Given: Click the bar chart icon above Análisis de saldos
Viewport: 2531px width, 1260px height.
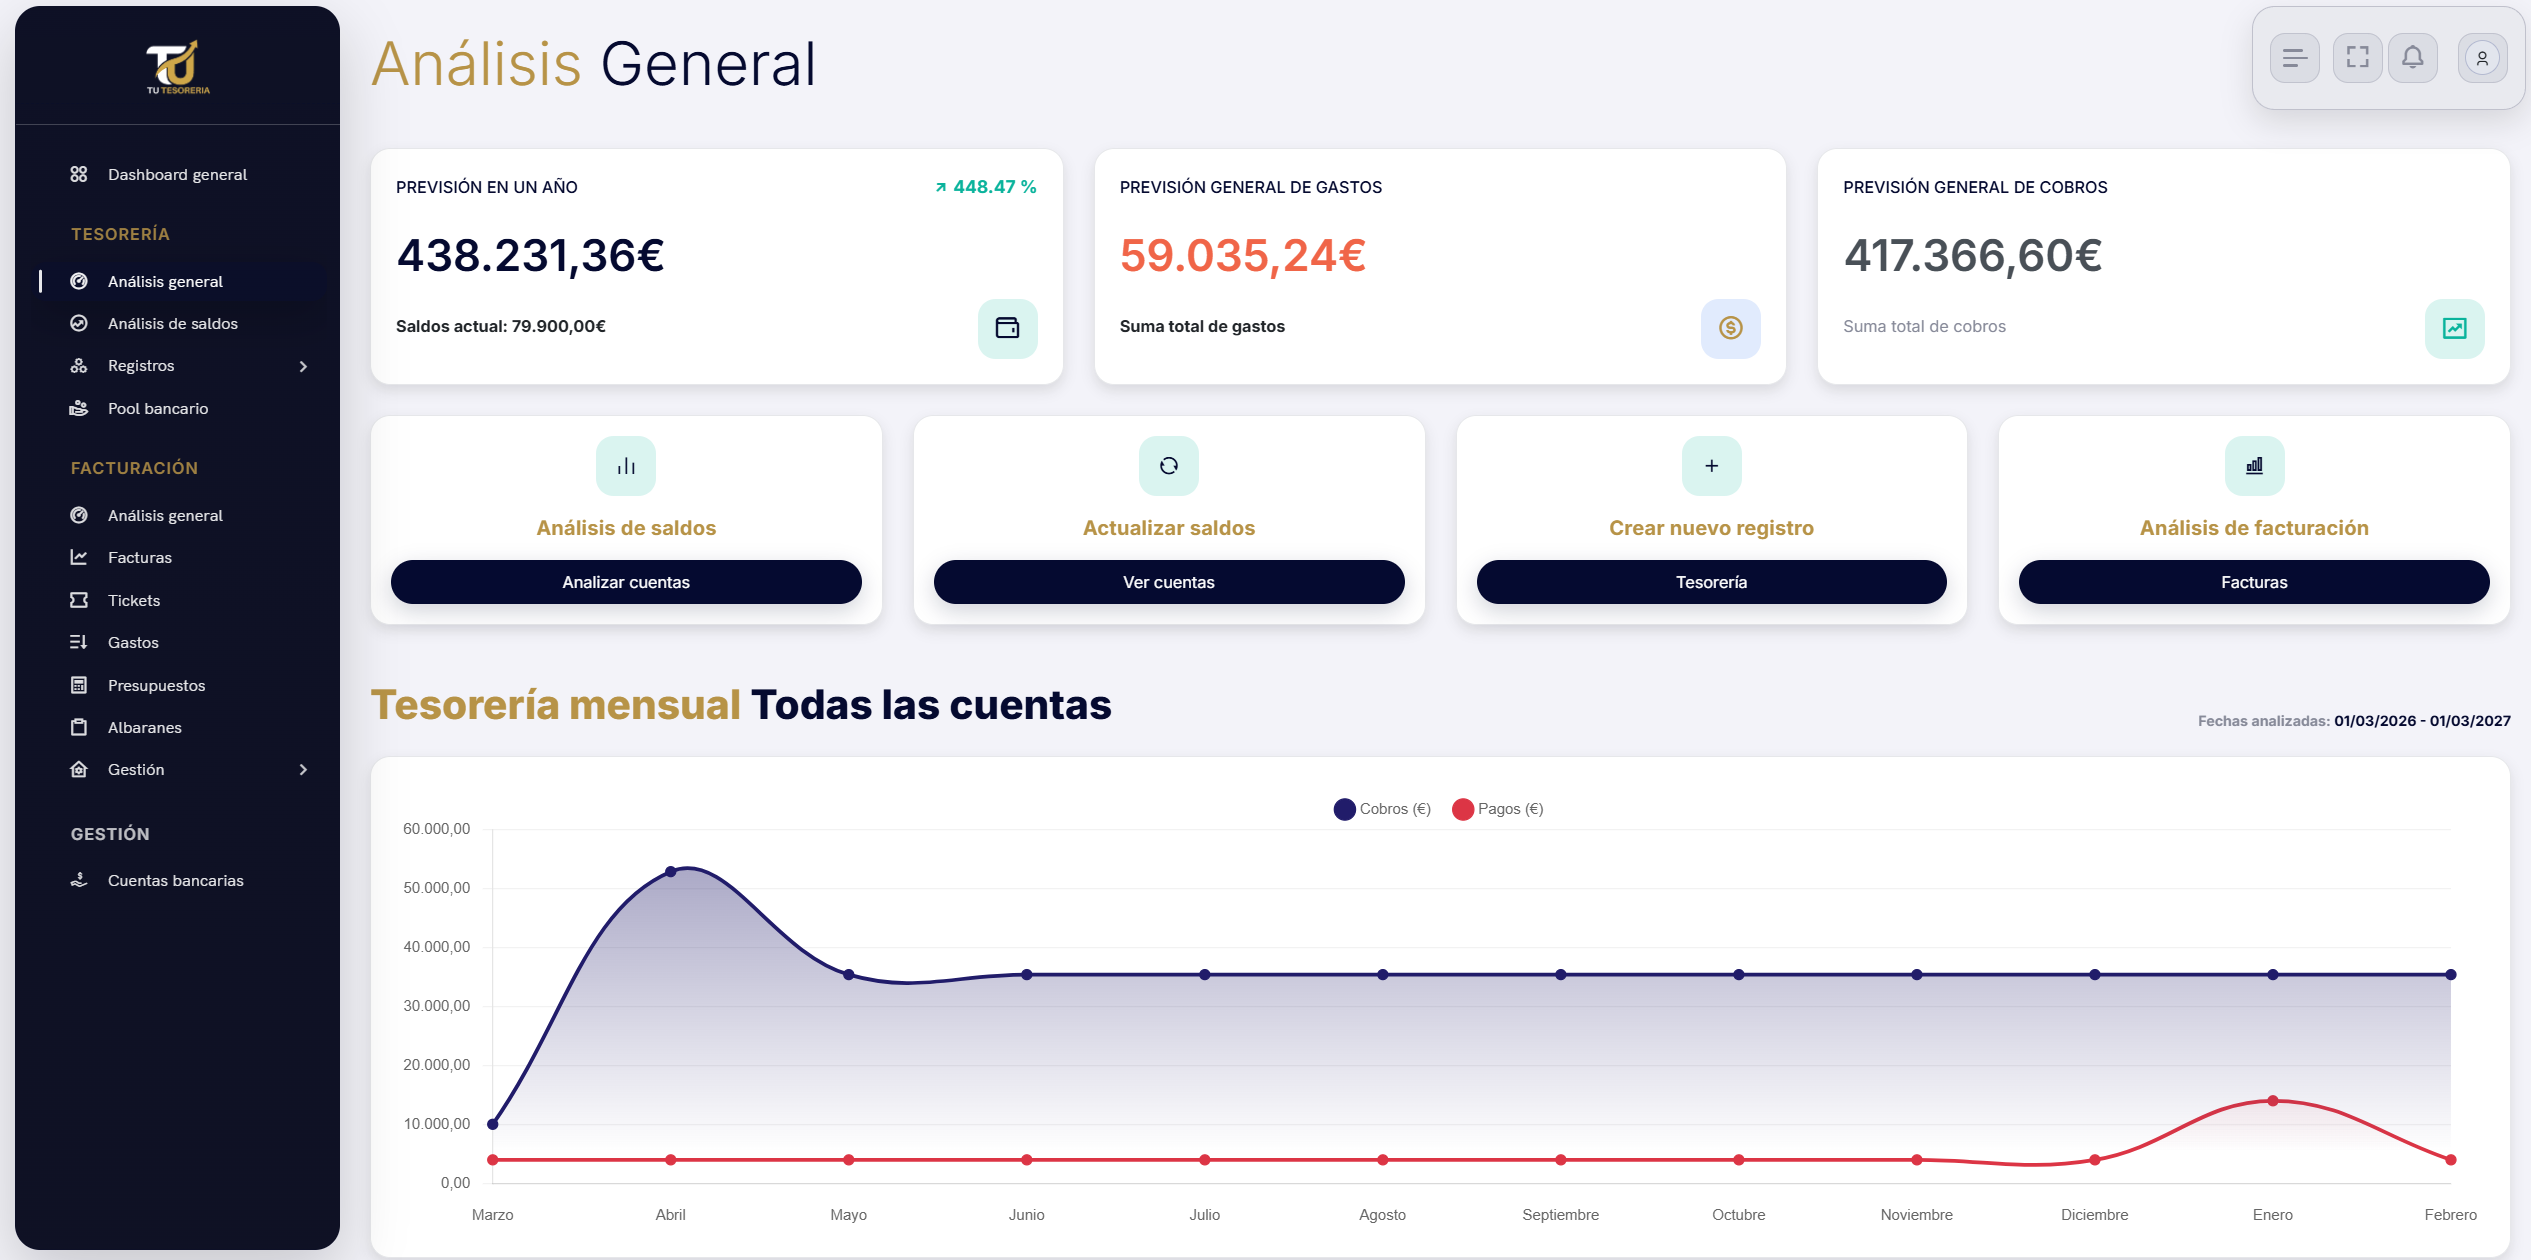Looking at the screenshot, I should 626,466.
